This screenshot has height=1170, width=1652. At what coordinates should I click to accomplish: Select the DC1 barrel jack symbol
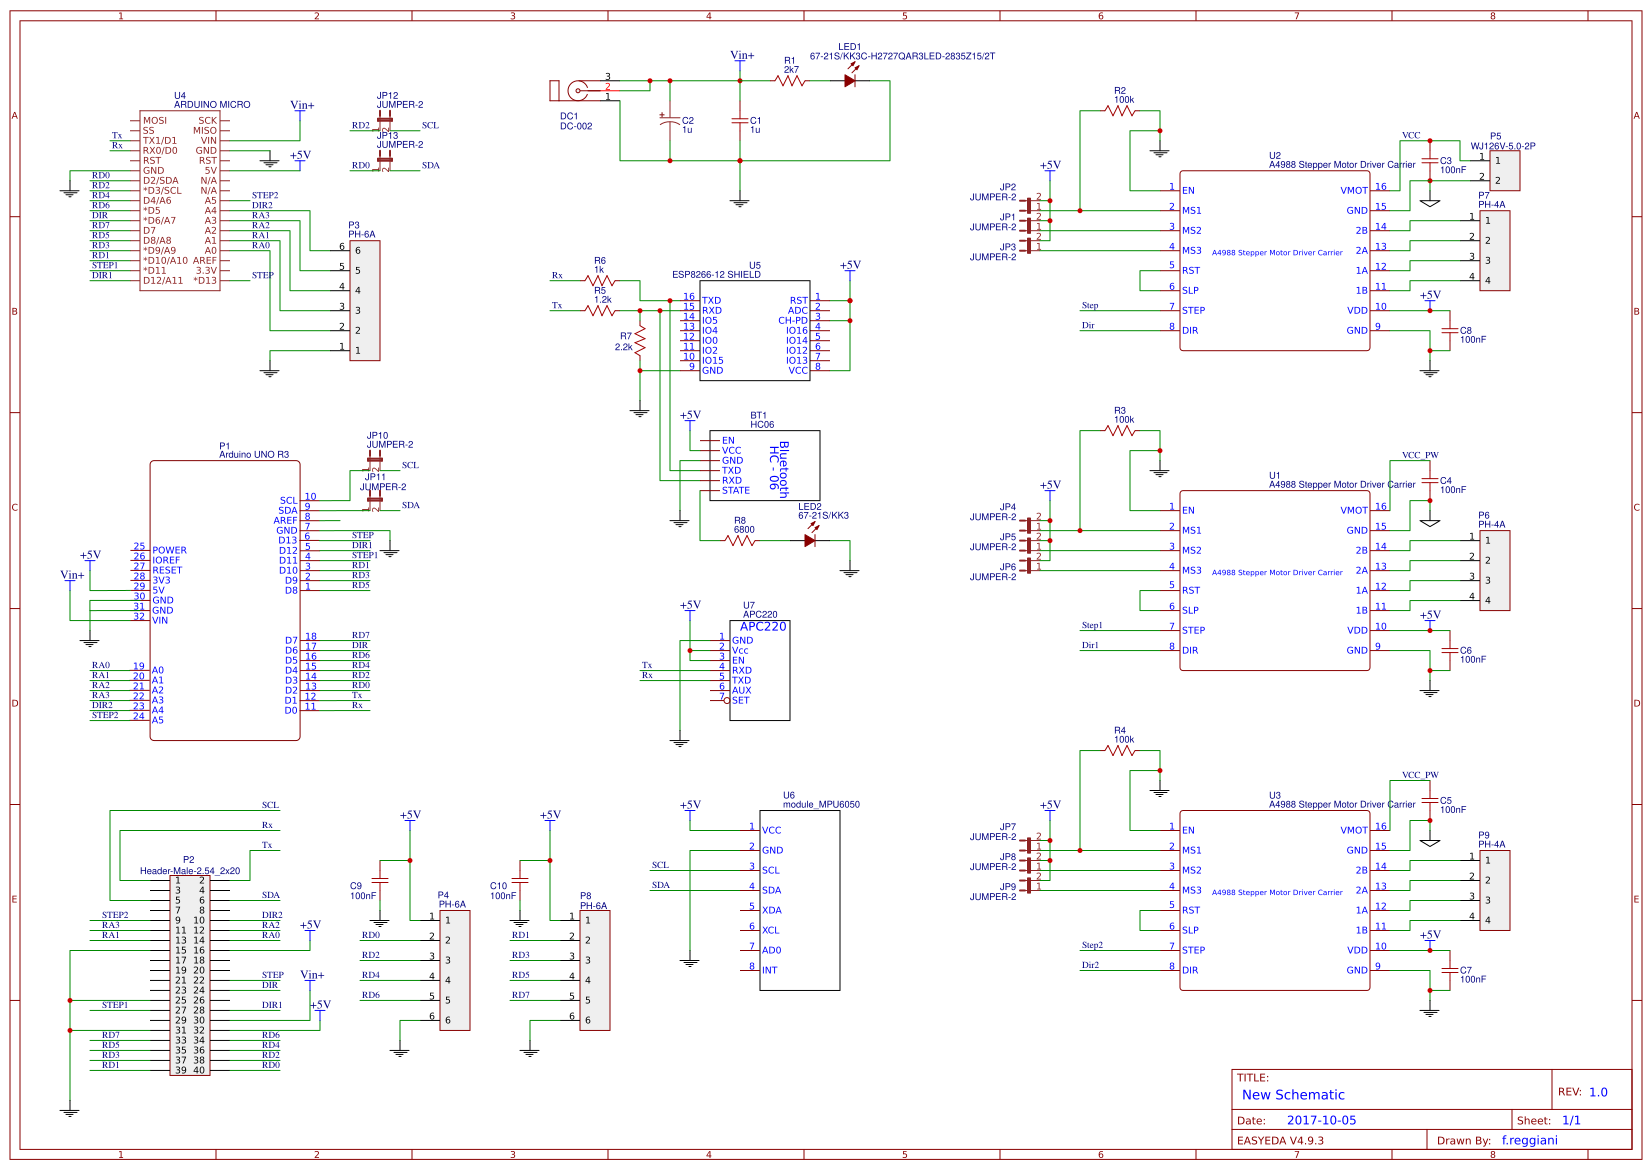[x=572, y=91]
